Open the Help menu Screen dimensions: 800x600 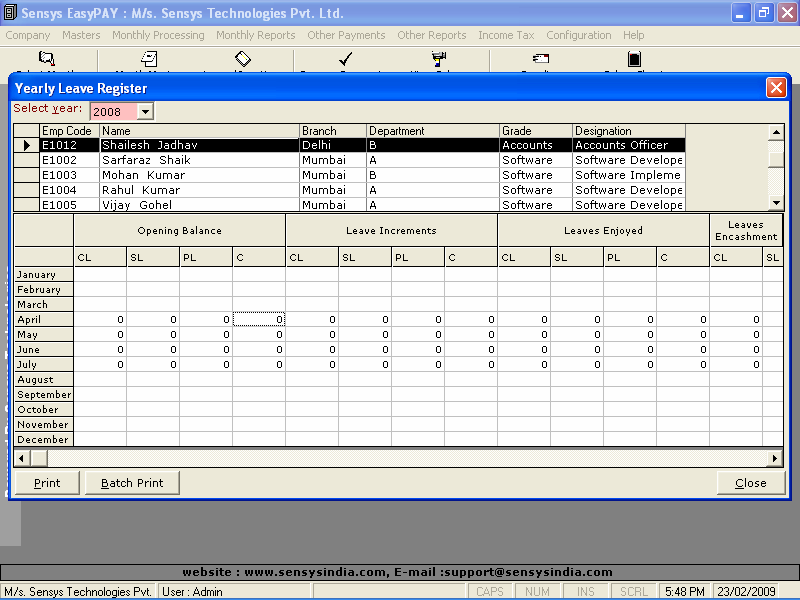point(633,35)
